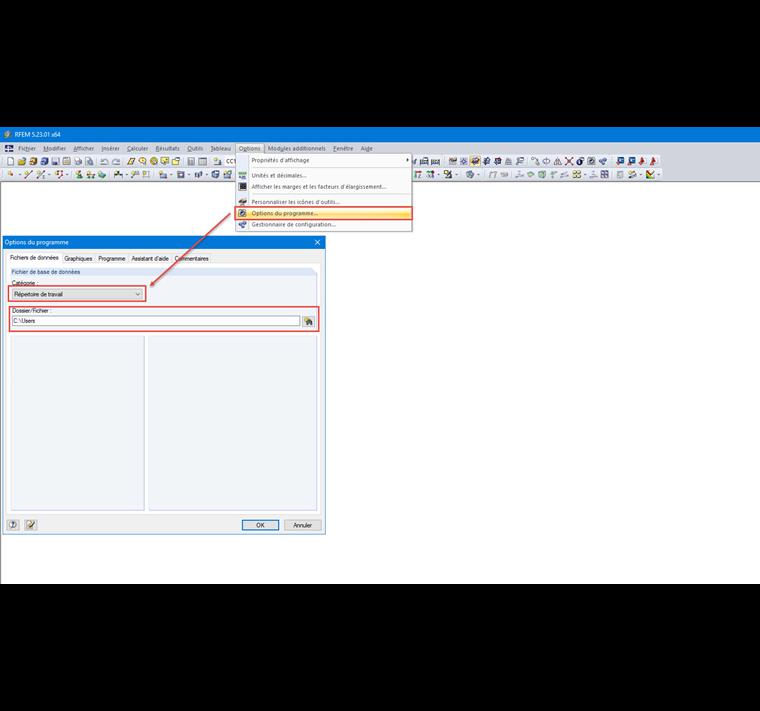760x711 pixels.
Task: Open the Modifier menu
Action: [54, 149]
